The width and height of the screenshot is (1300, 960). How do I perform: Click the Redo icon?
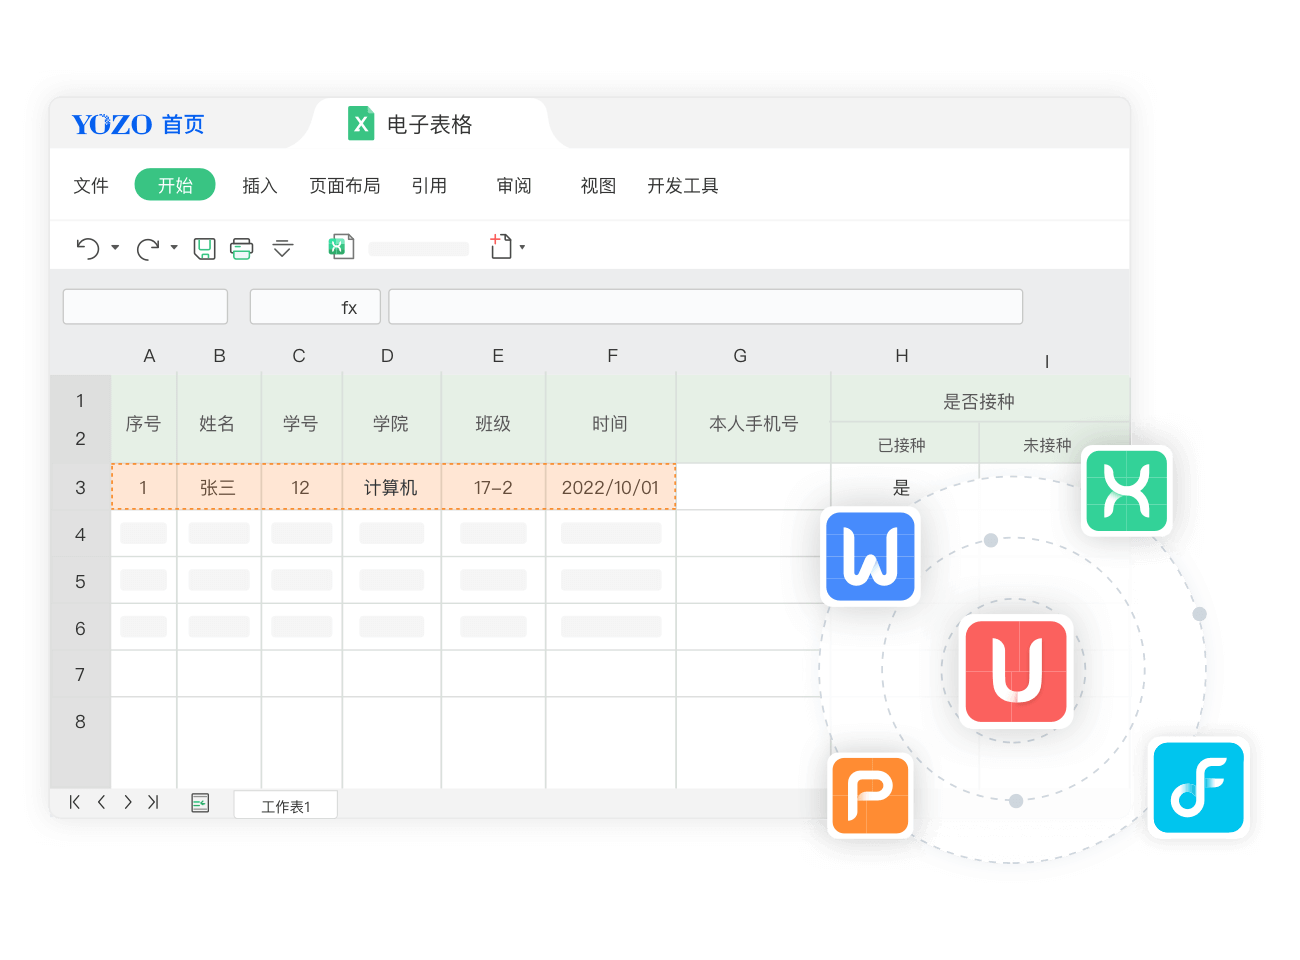tap(147, 247)
